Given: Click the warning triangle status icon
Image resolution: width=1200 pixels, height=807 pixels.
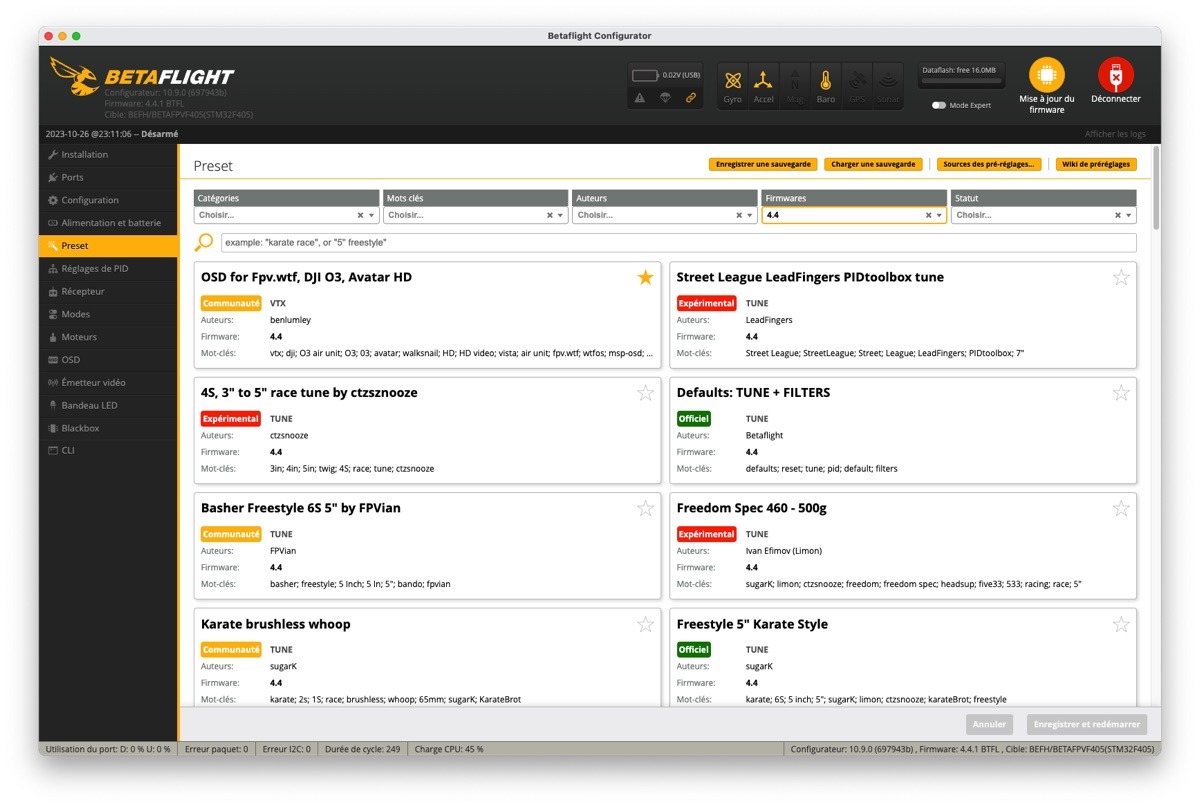Looking at the screenshot, I should pos(640,97).
